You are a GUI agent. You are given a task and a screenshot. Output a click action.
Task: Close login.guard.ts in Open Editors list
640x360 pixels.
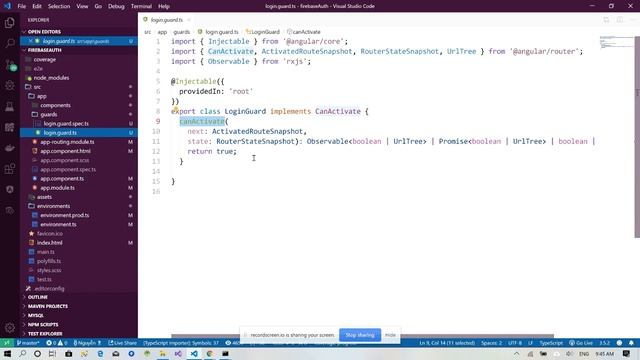click(30, 41)
